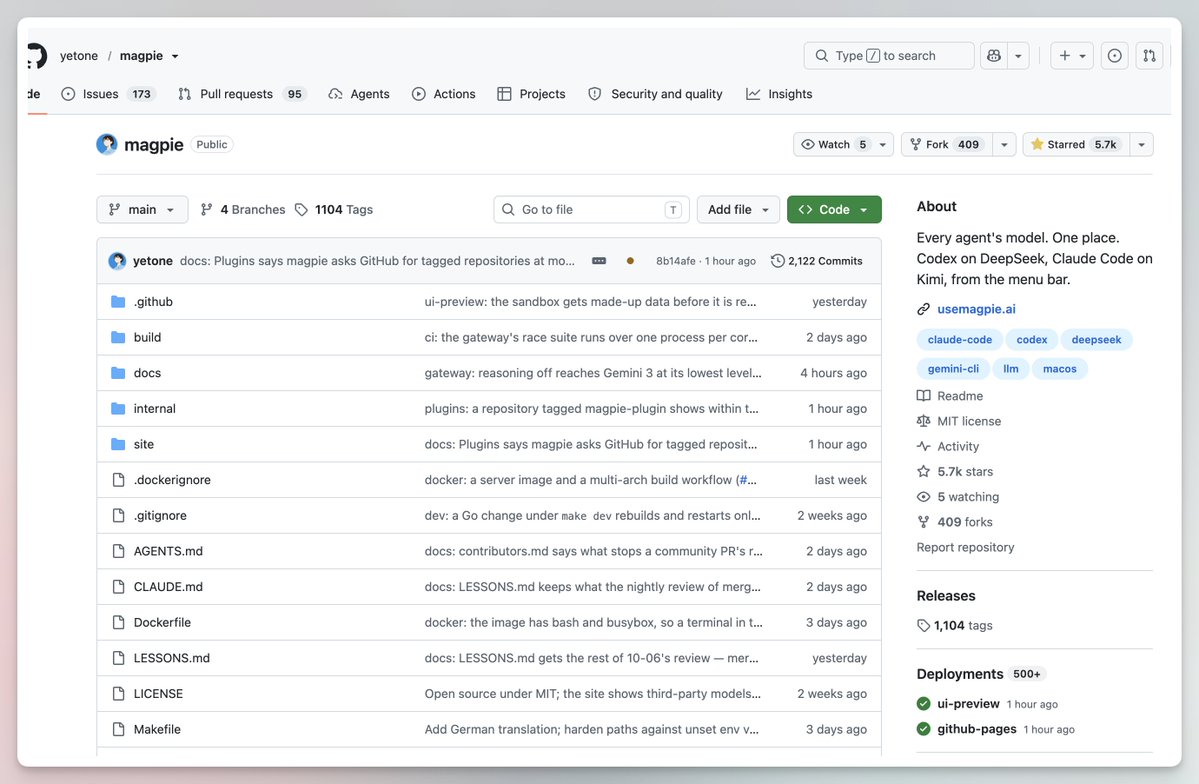This screenshot has height=784, width=1199.
Task: Switch to the Issues tab
Action: point(108,94)
